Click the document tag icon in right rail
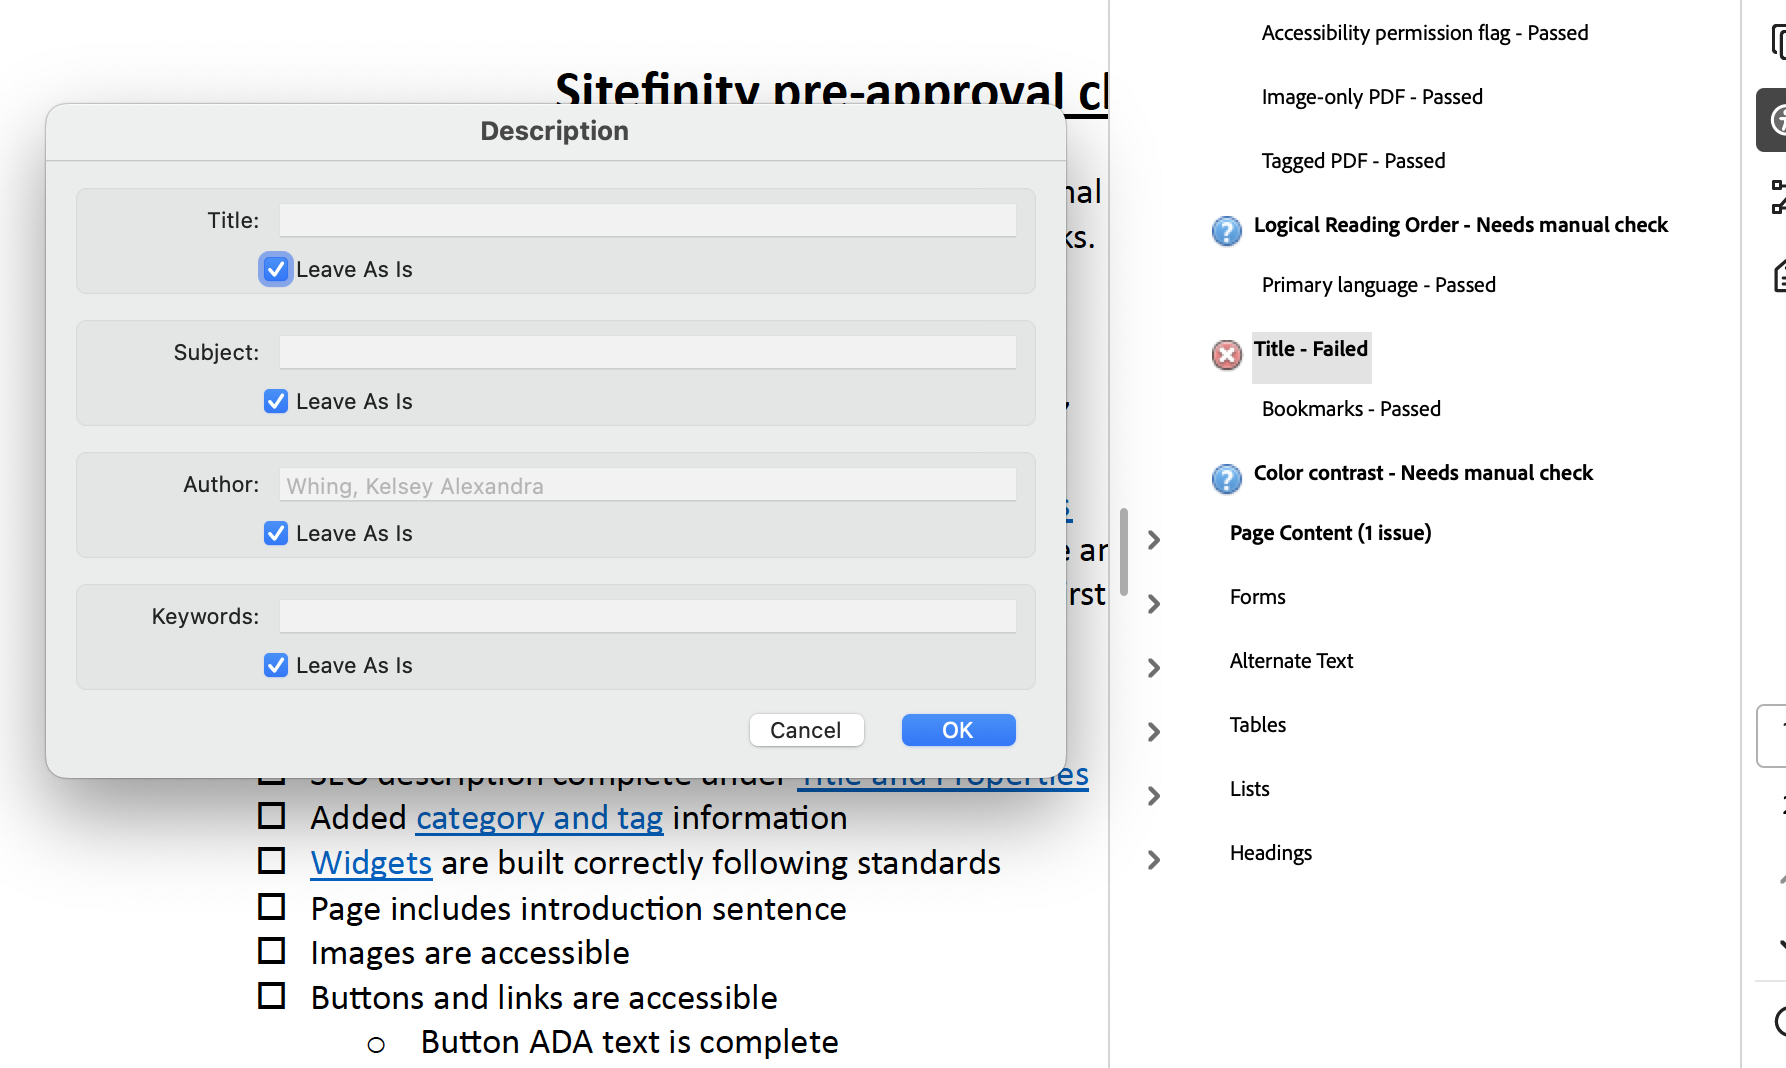The height and width of the screenshot is (1068, 1786). click(1778, 276)
